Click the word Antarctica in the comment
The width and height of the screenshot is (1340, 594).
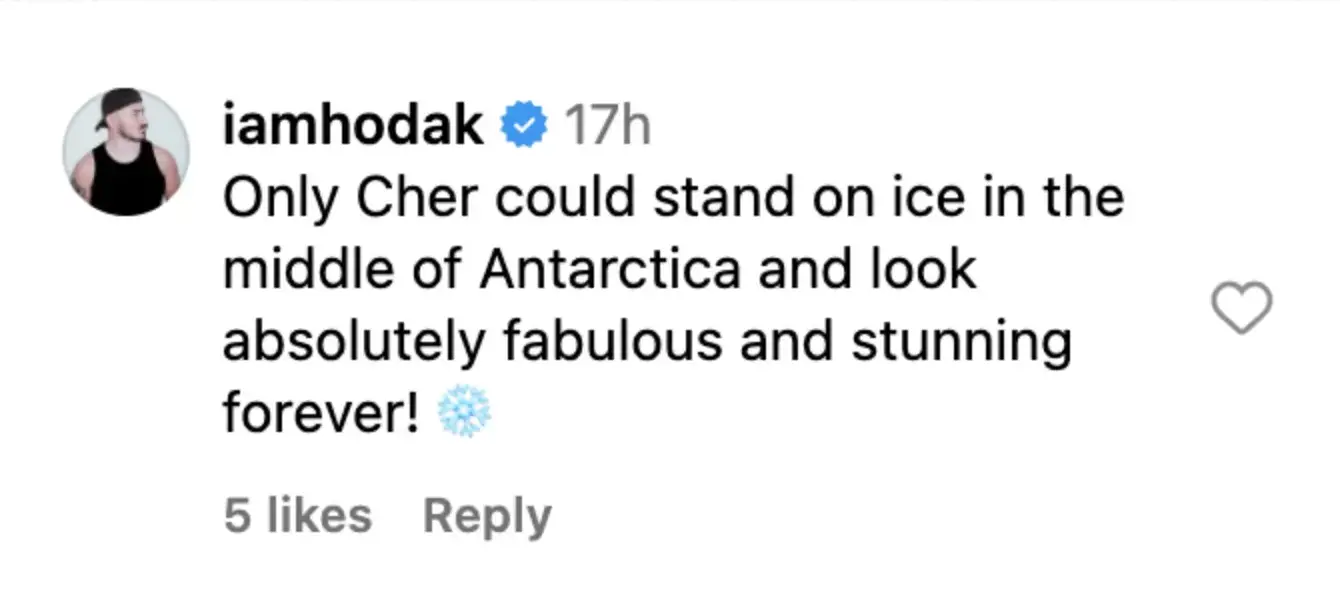point(610,270)
